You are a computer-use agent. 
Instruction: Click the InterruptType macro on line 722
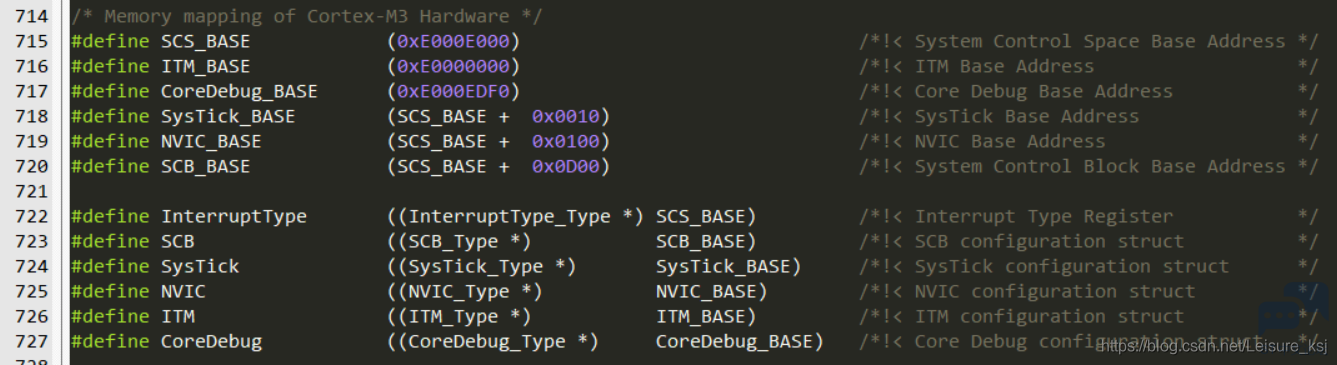pyautogui.click(x=234, y=216)
